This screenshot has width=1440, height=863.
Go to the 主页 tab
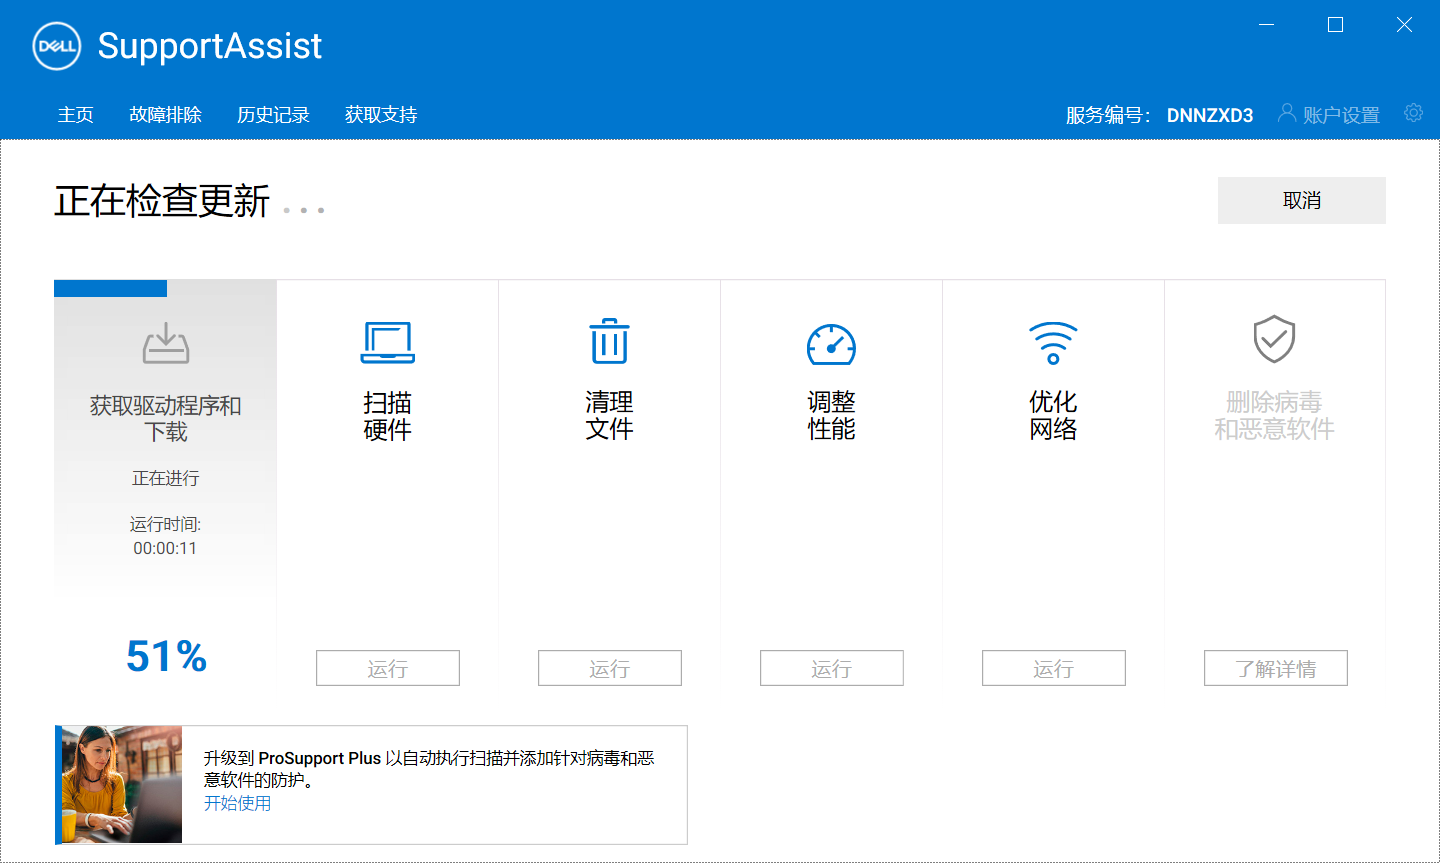pyautogui.click(x=76, y=115)
